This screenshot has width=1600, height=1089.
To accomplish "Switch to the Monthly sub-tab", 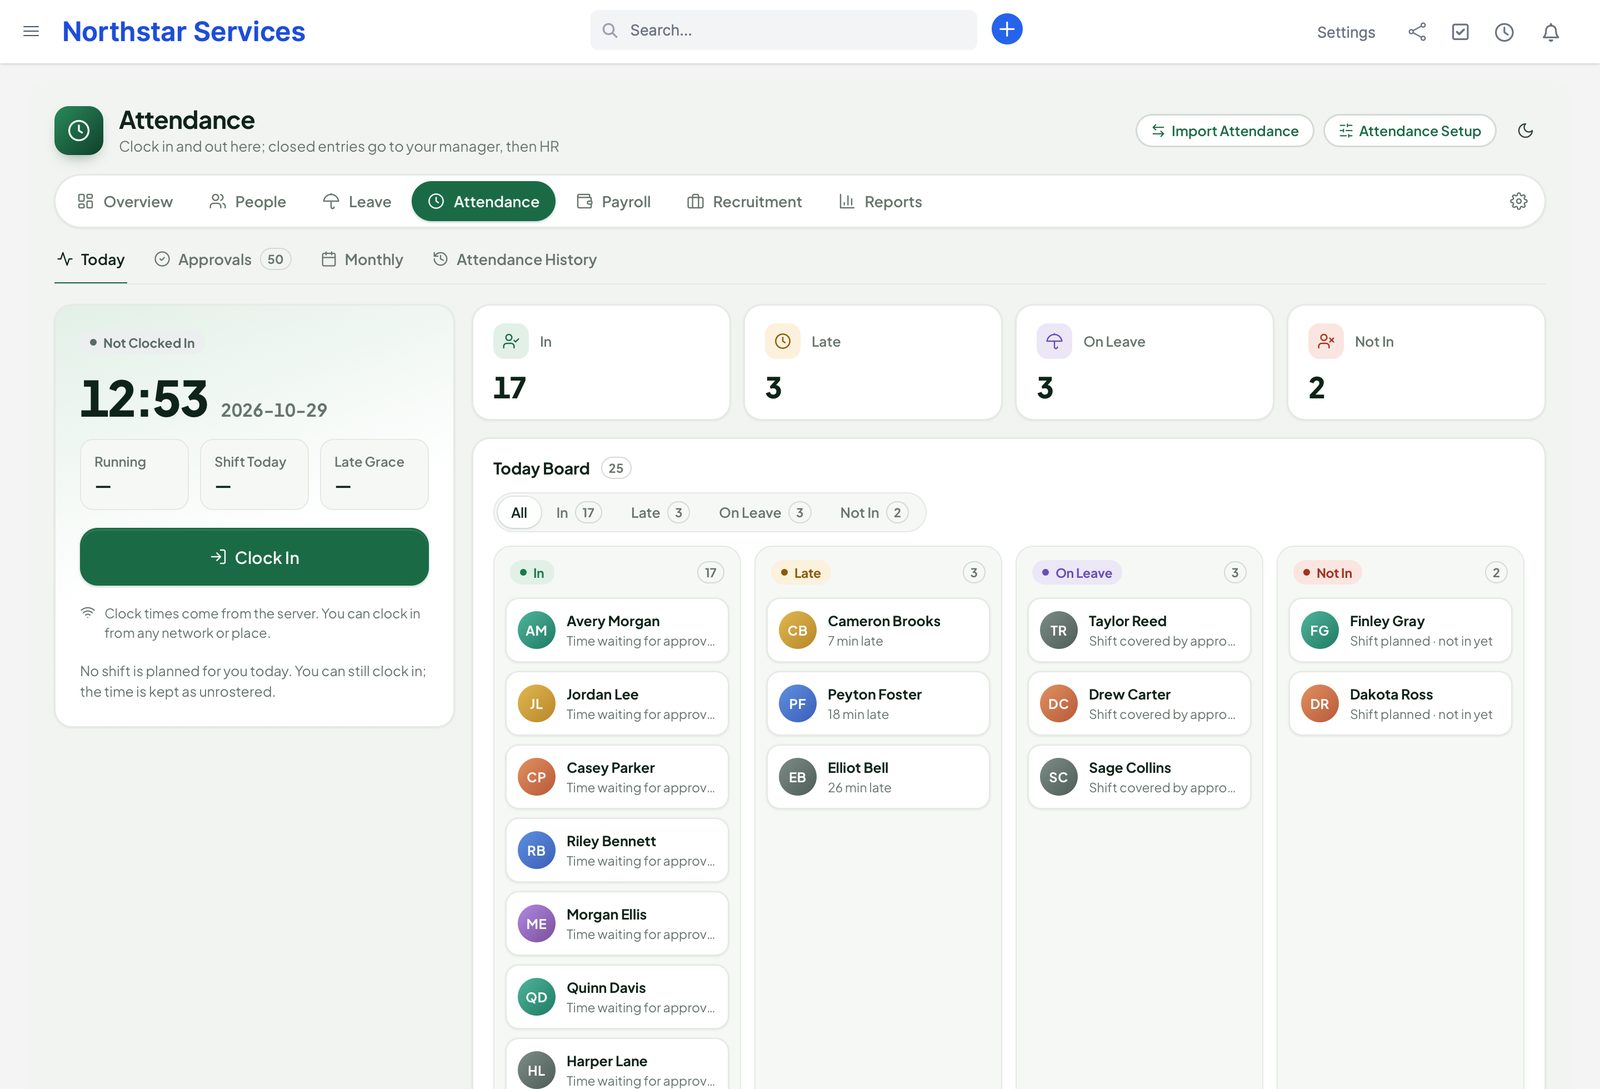I will 362,259.
